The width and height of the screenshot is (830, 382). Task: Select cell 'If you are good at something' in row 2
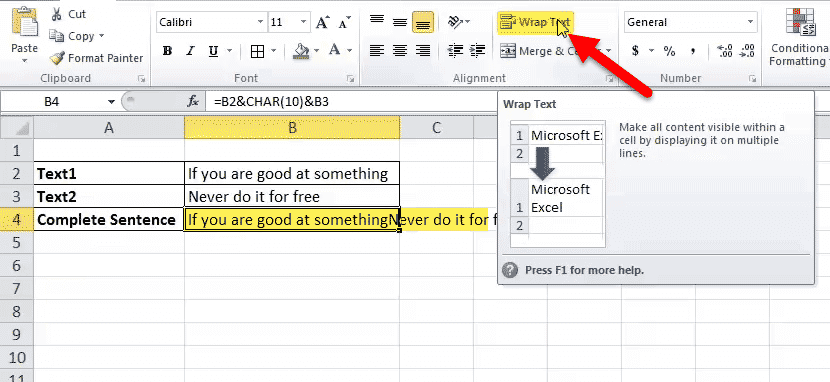pos(292,174)
